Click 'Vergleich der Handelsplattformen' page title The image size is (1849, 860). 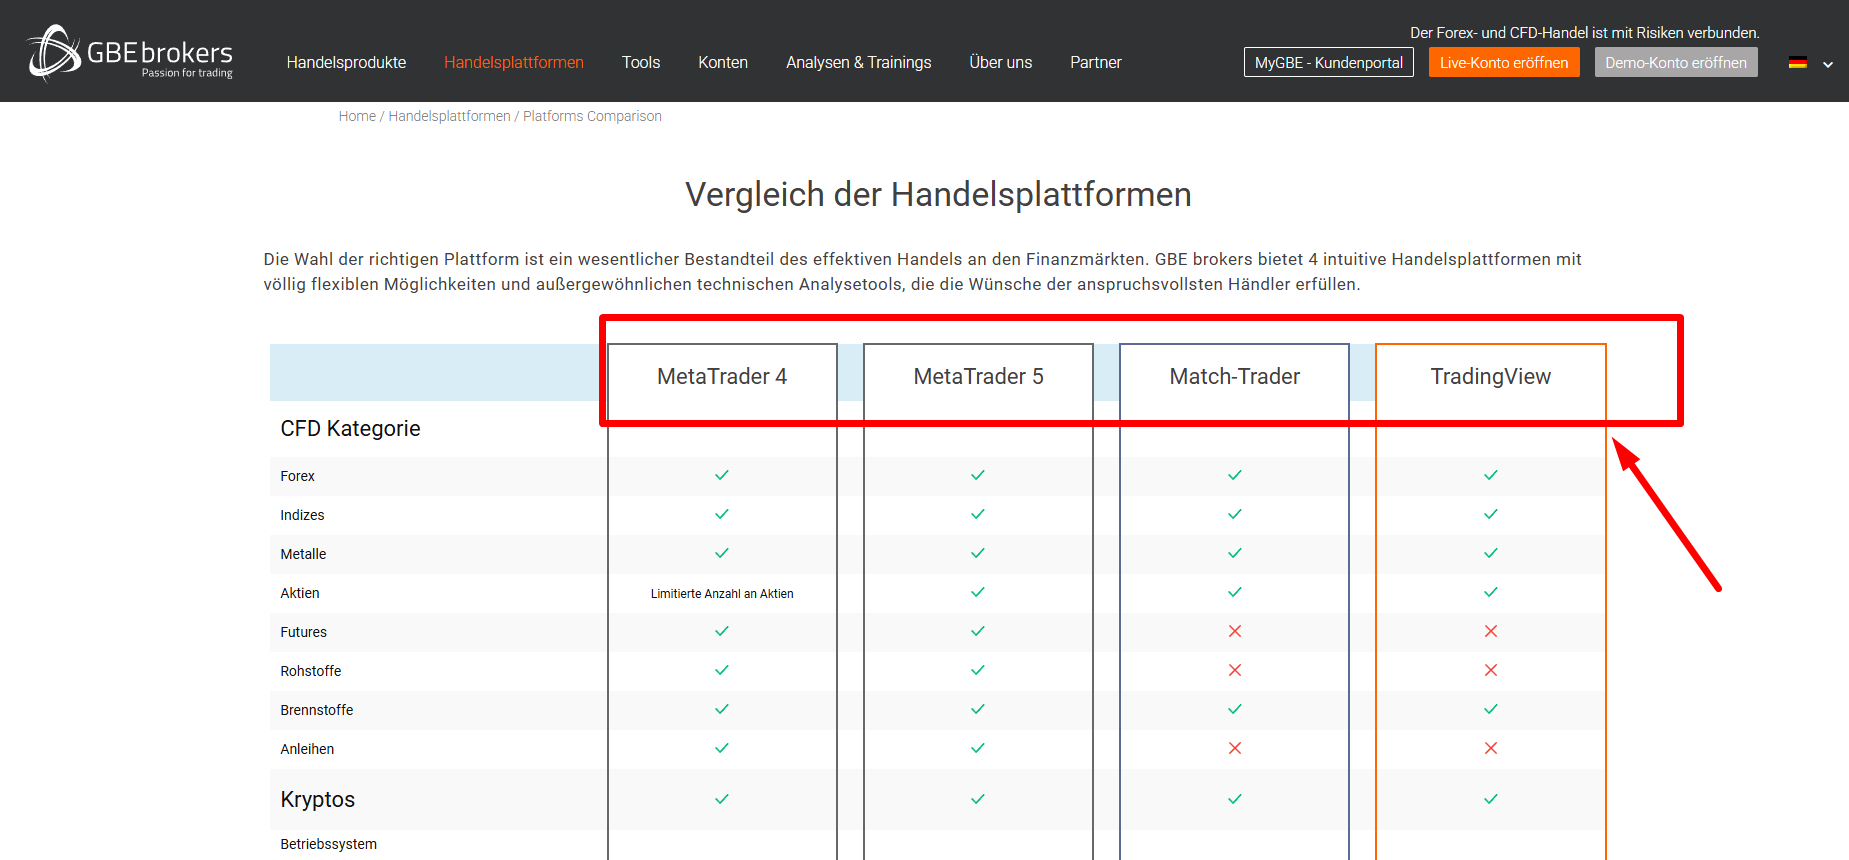pyautogui.click(x=938, y=194)
